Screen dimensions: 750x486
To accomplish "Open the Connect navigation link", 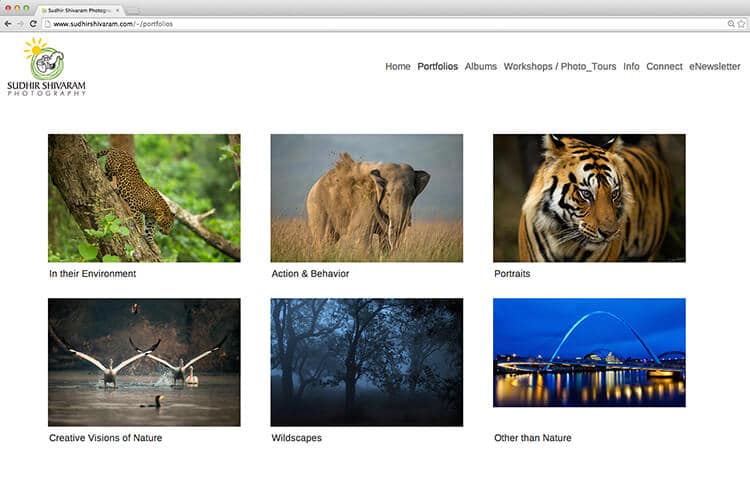I will 664,67.
